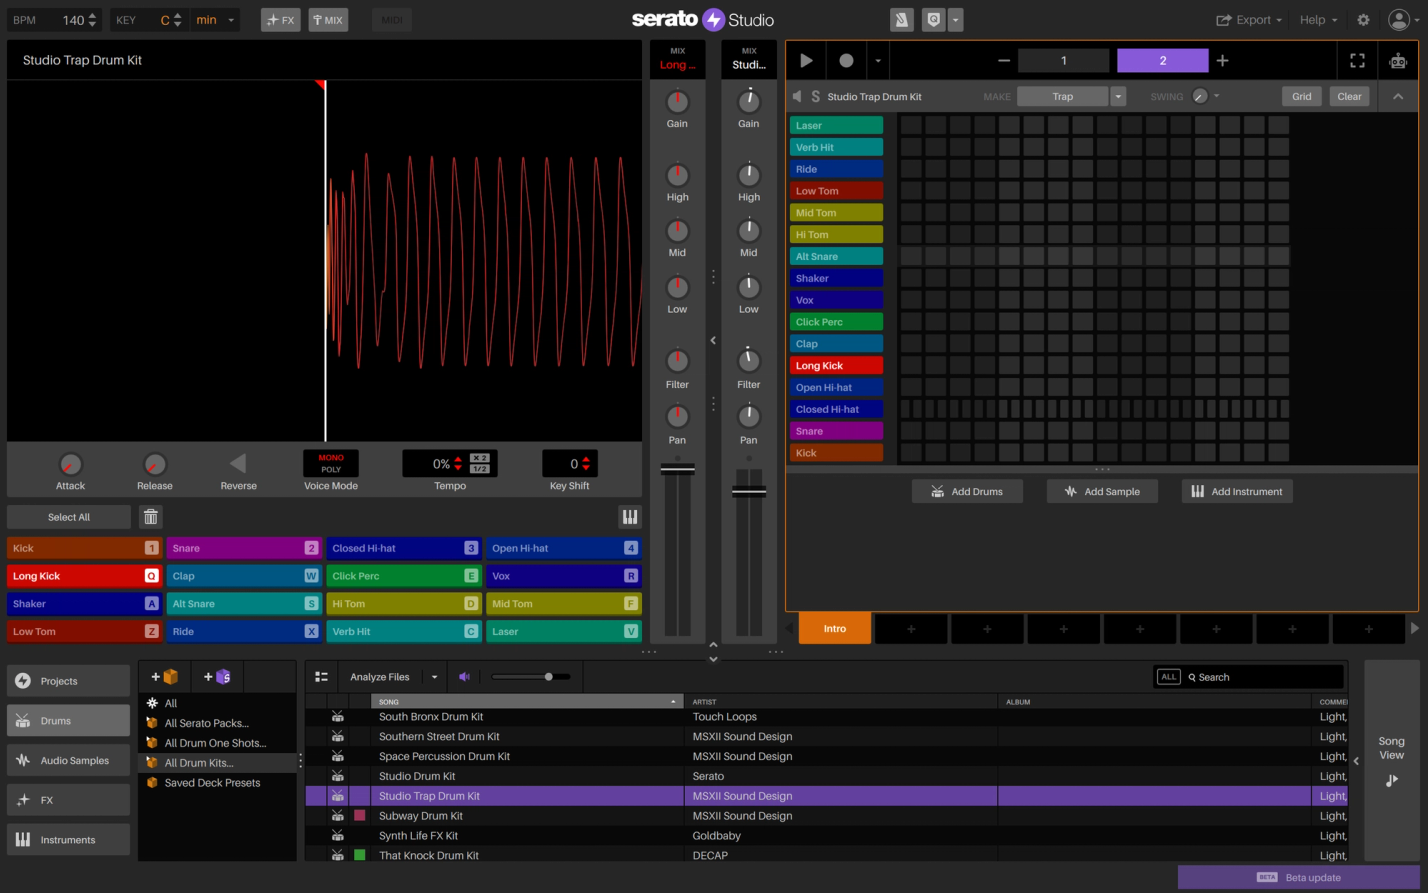
Task: Click the Add Drums button
Action: pos(966,491)
